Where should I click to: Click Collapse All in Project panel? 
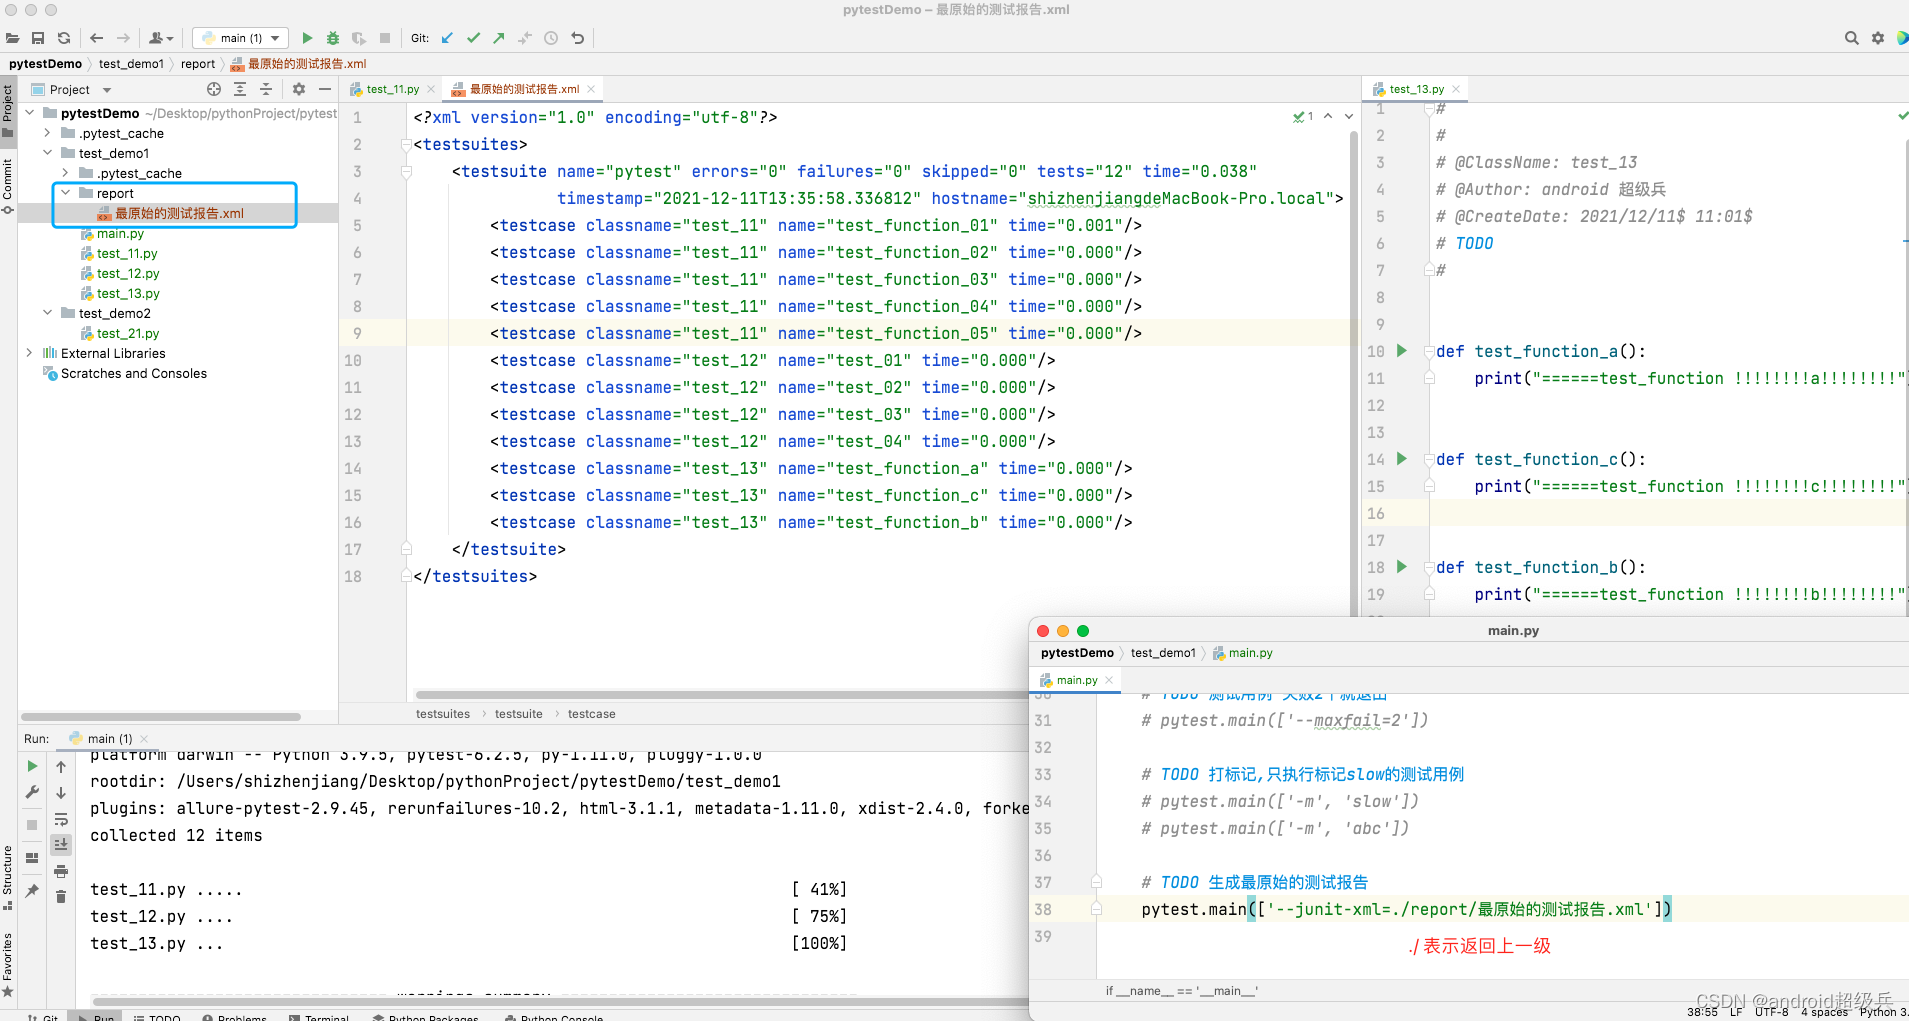(x=266, y=90)
